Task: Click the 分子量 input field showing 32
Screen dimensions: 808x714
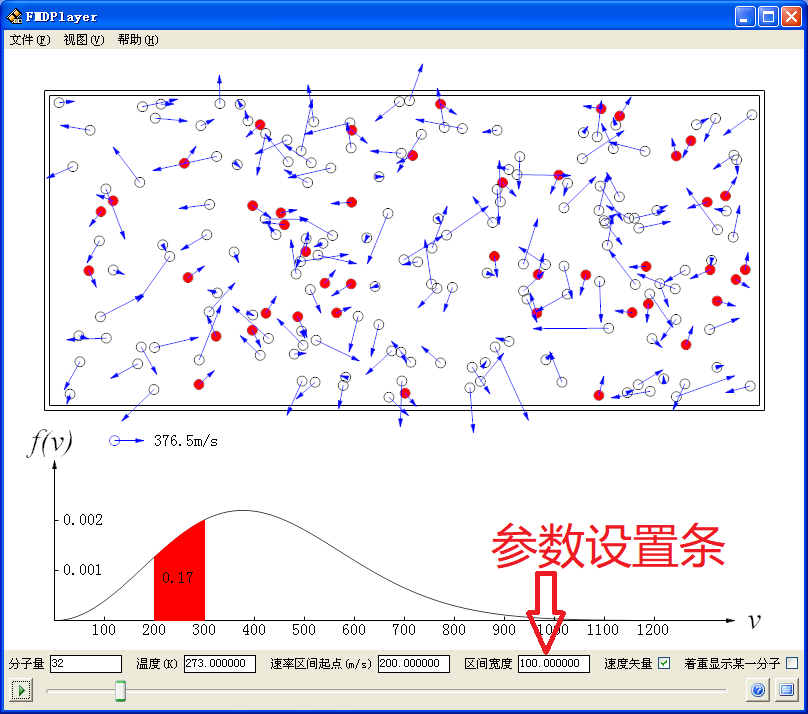Action: point(86,664)
